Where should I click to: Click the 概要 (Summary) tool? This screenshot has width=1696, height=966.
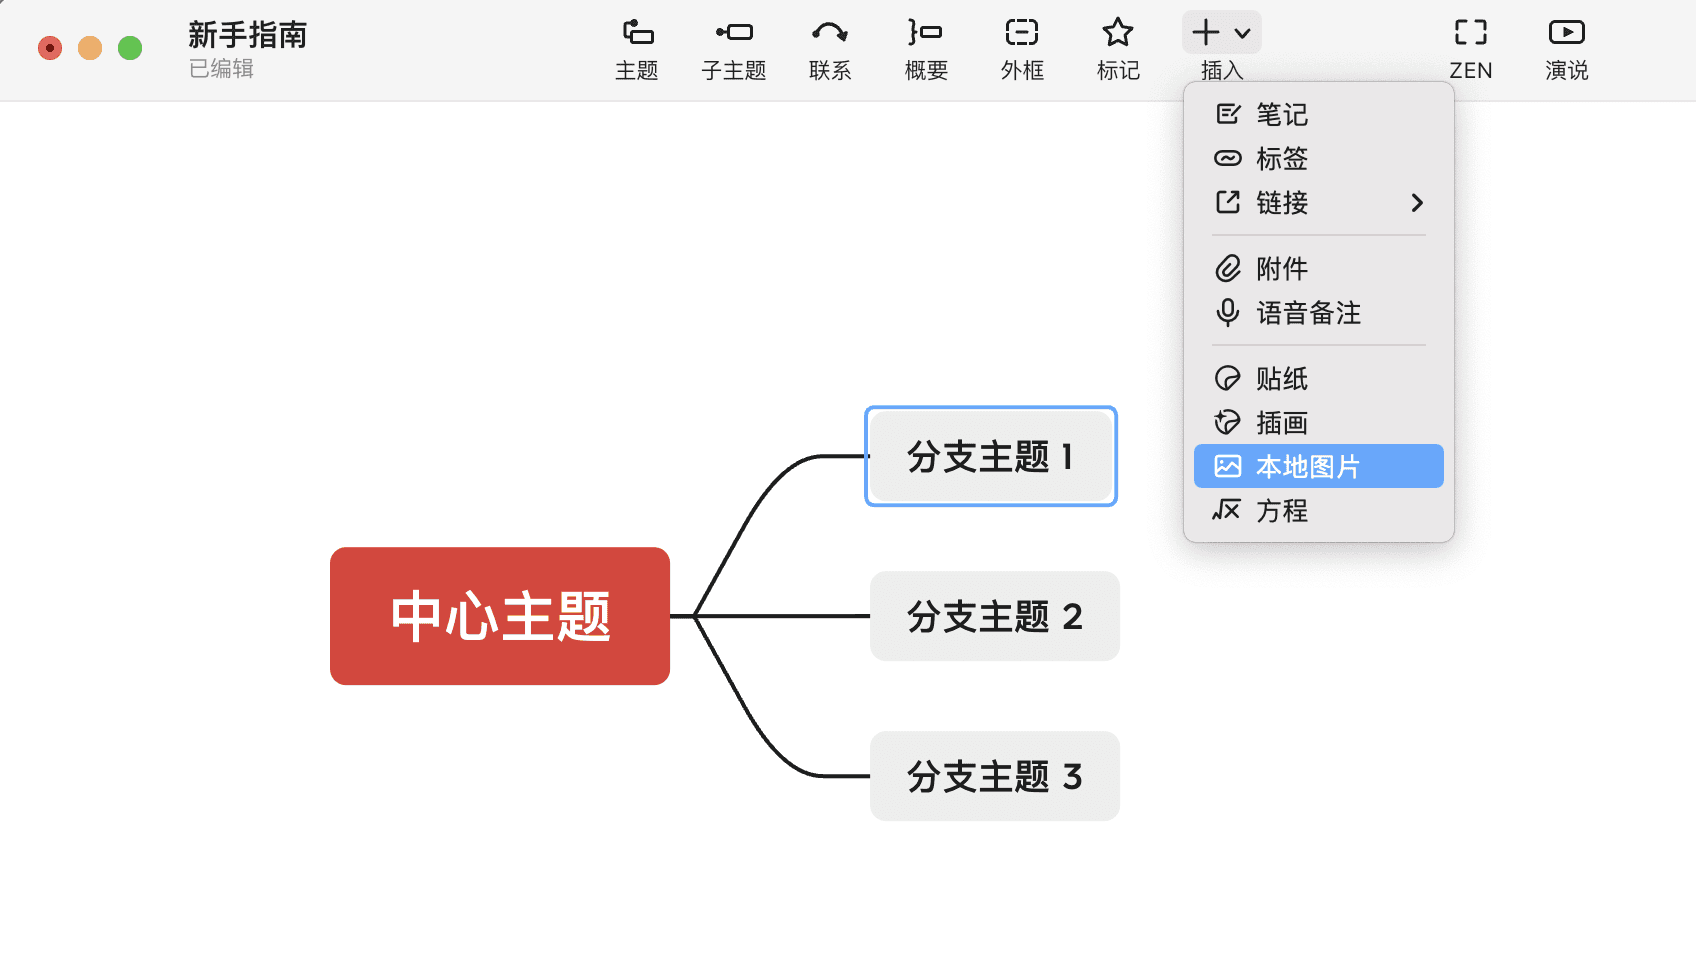click(x=925, y=48)
